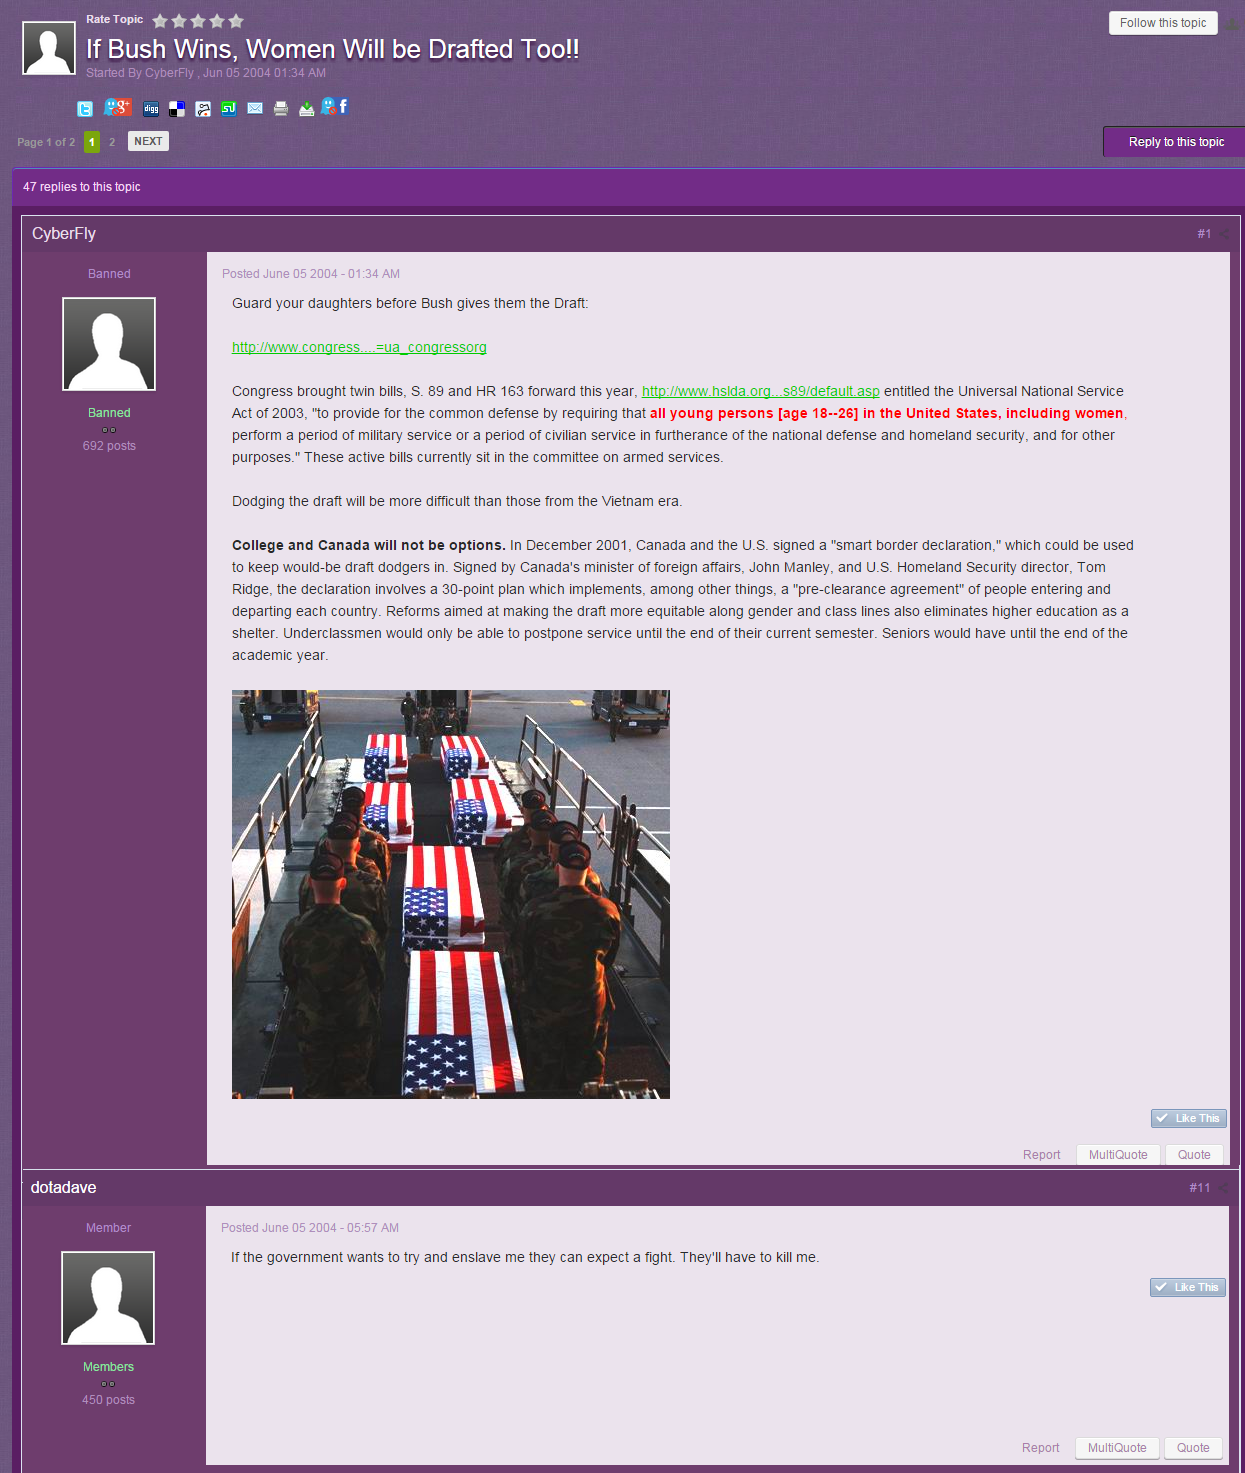Quote CyberFly's post

coord(1194,1155)
